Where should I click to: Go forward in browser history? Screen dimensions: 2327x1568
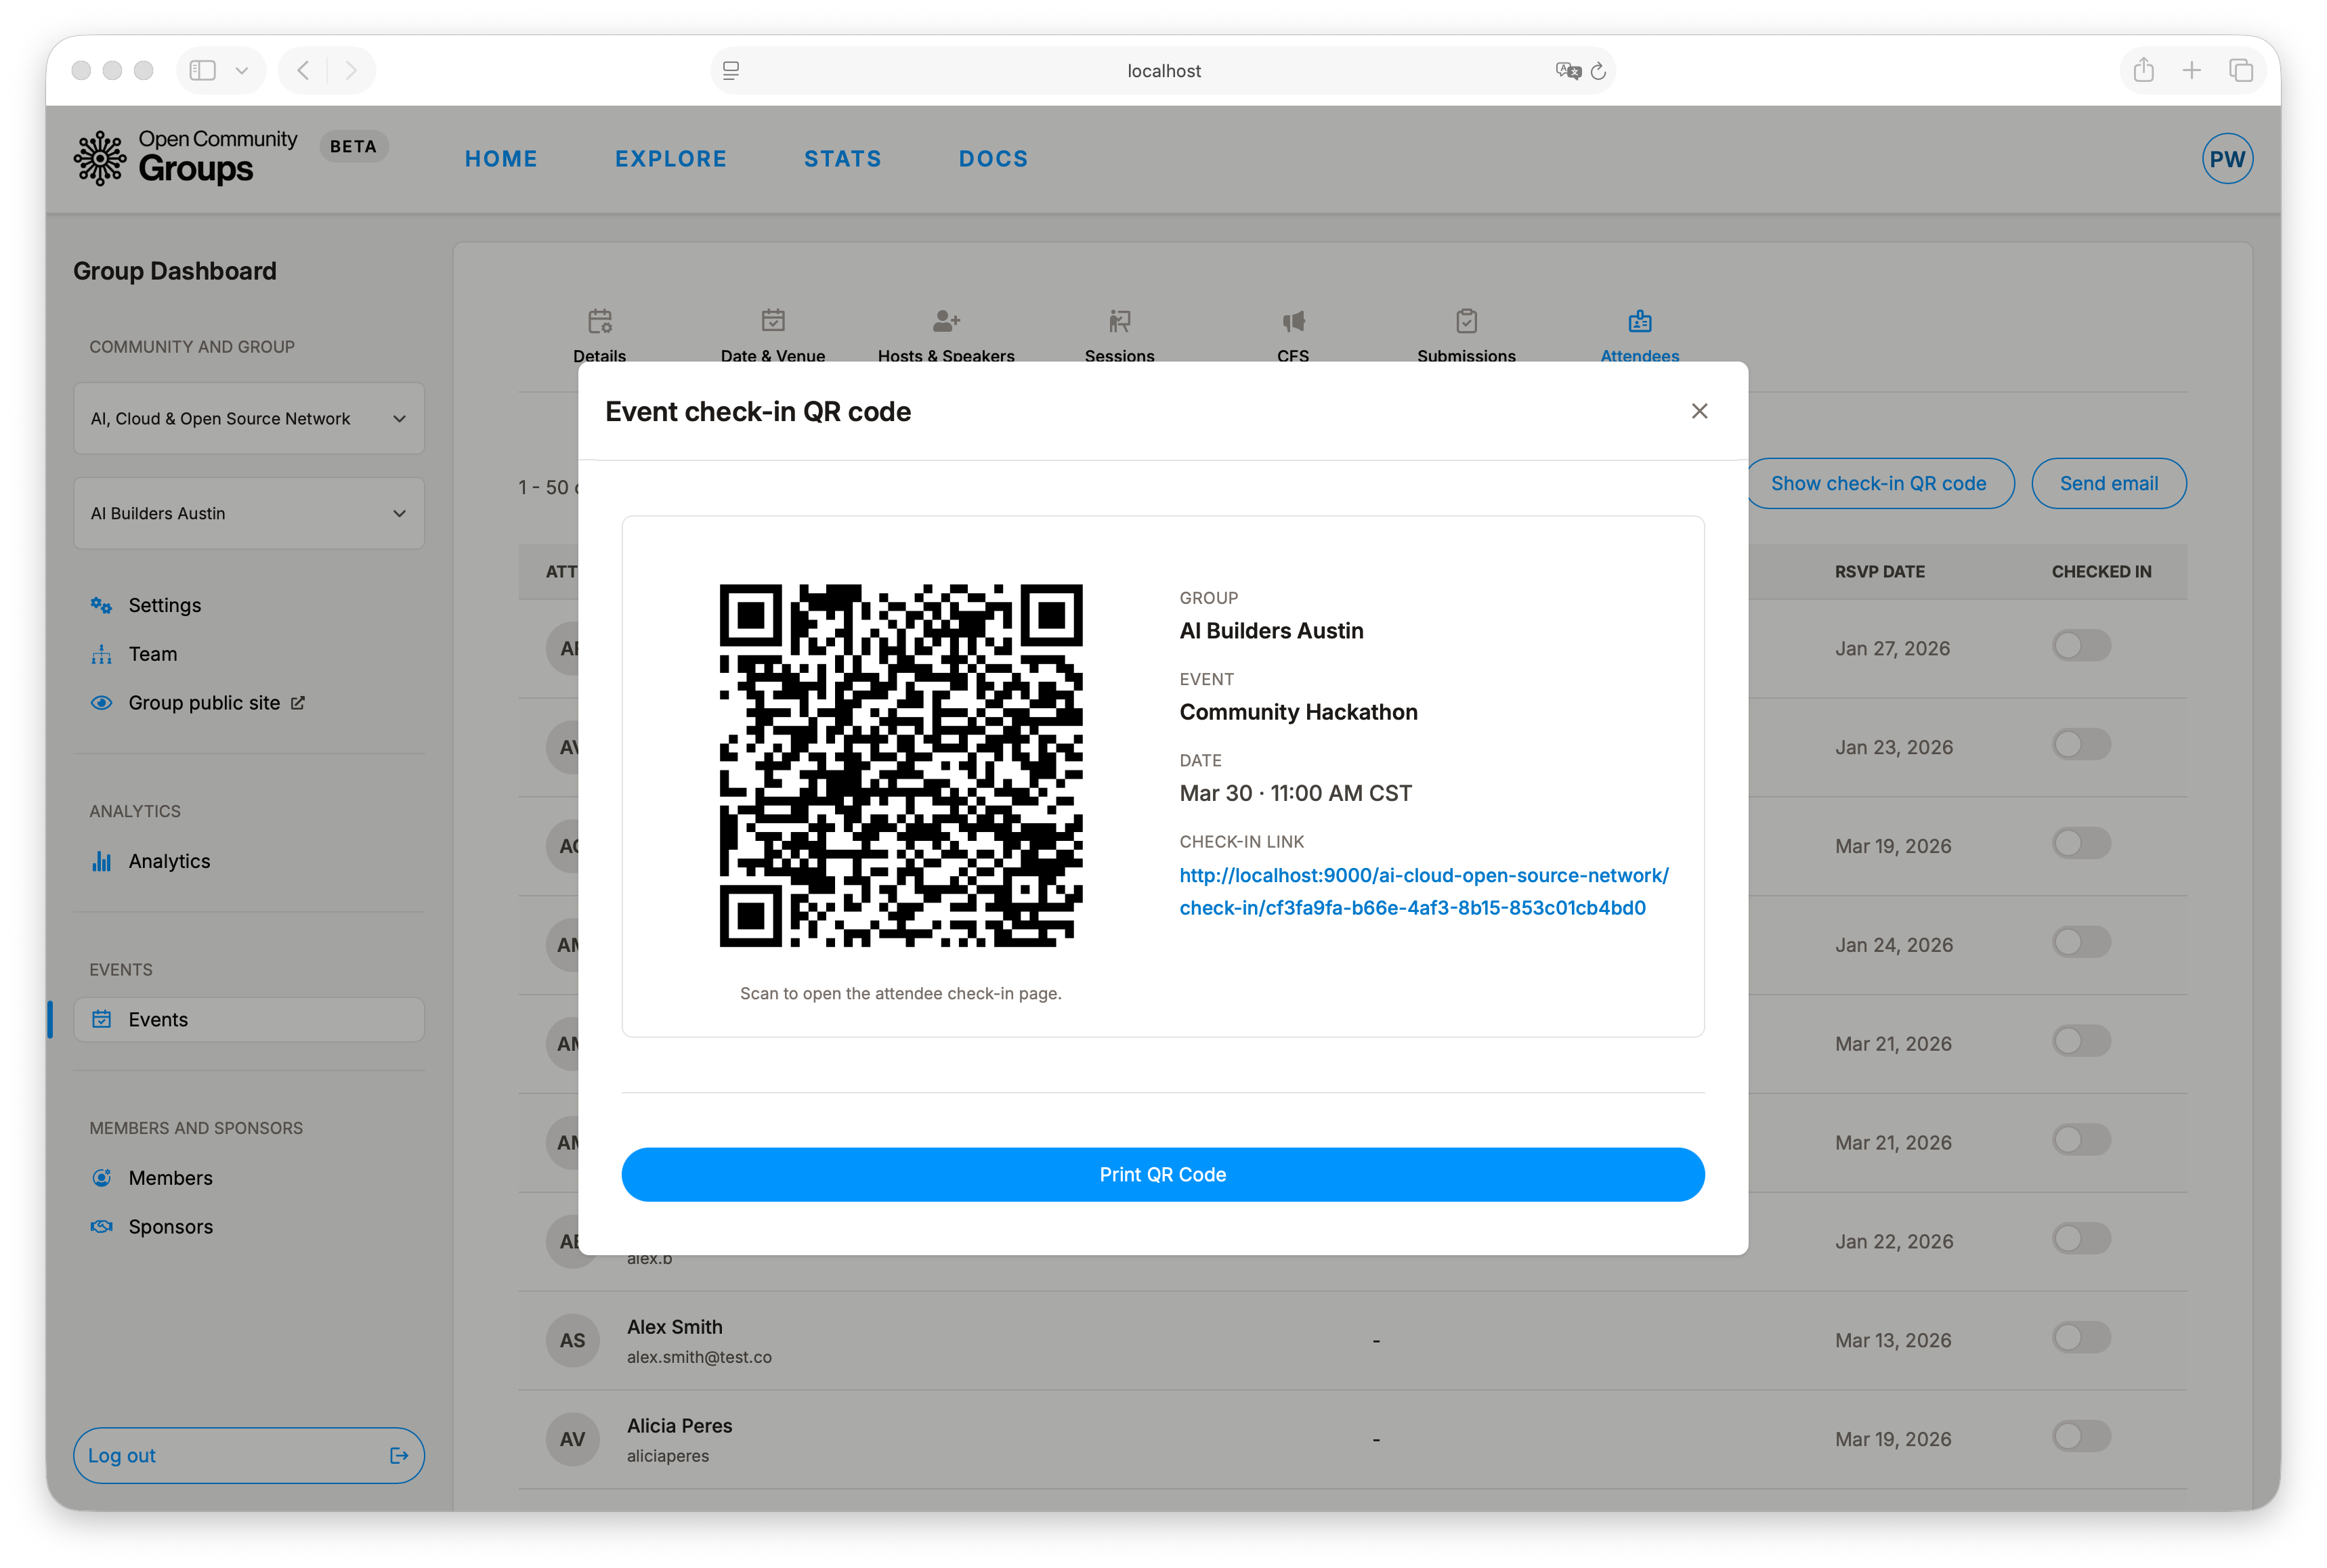tap(351, 70)
